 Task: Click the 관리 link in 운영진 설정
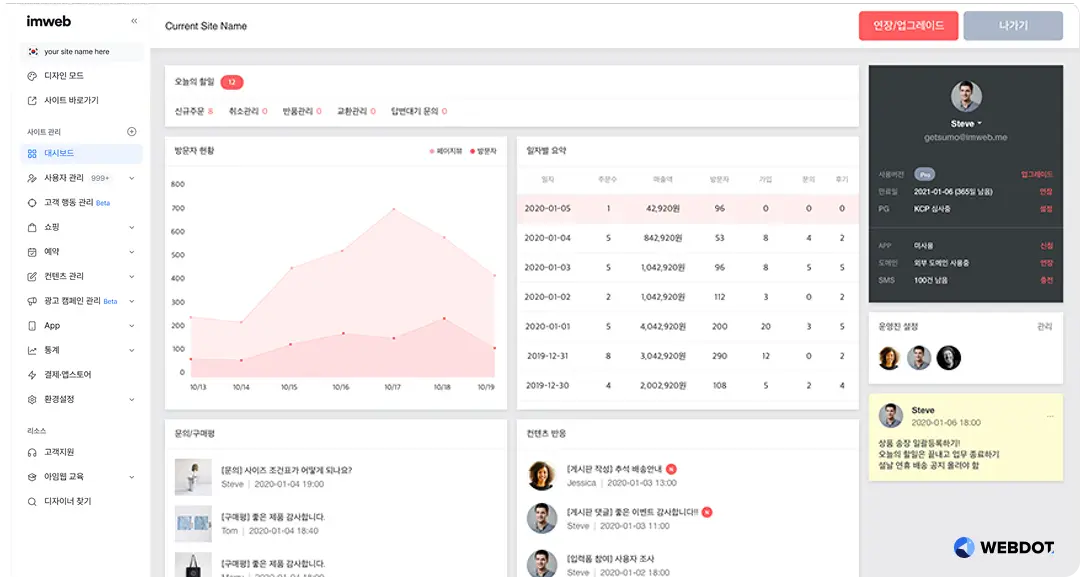(x=1045, y=326)
